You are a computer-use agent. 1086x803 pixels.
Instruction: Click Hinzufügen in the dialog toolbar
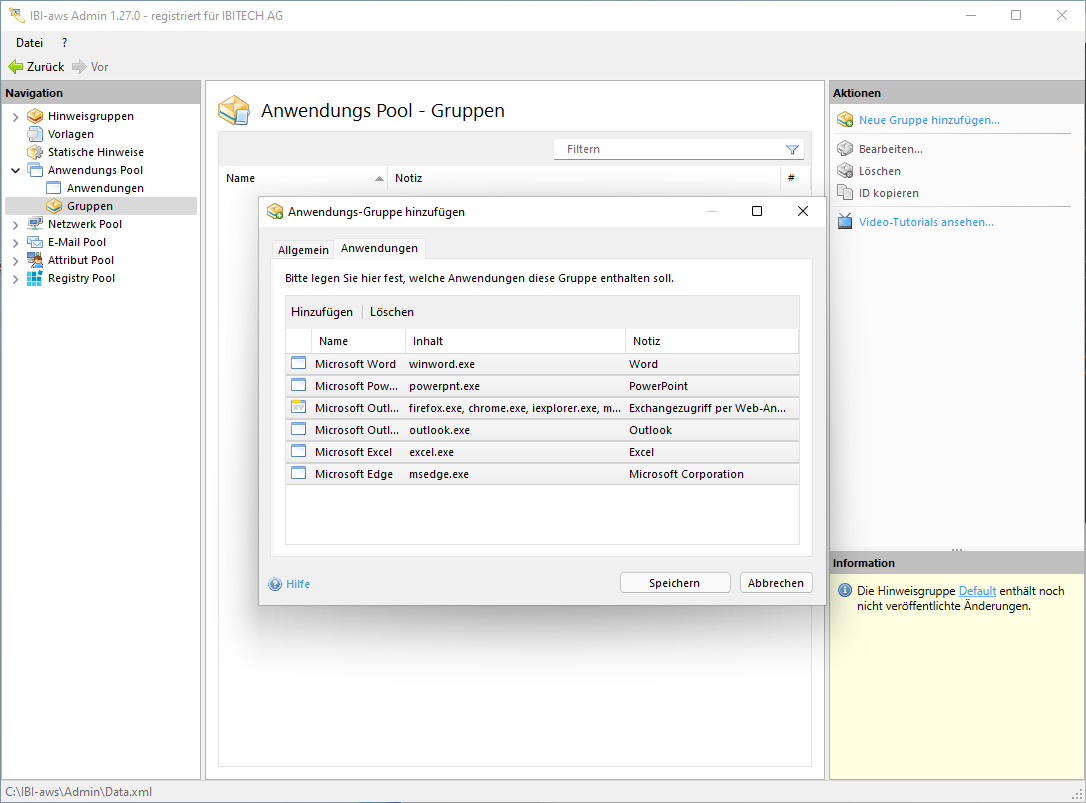click(321, 312)
